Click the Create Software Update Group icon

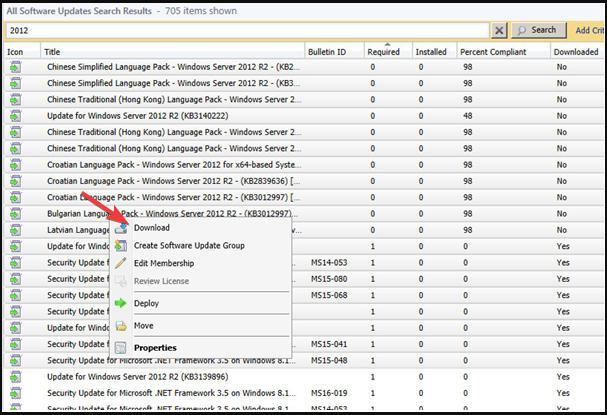point(121,245)
